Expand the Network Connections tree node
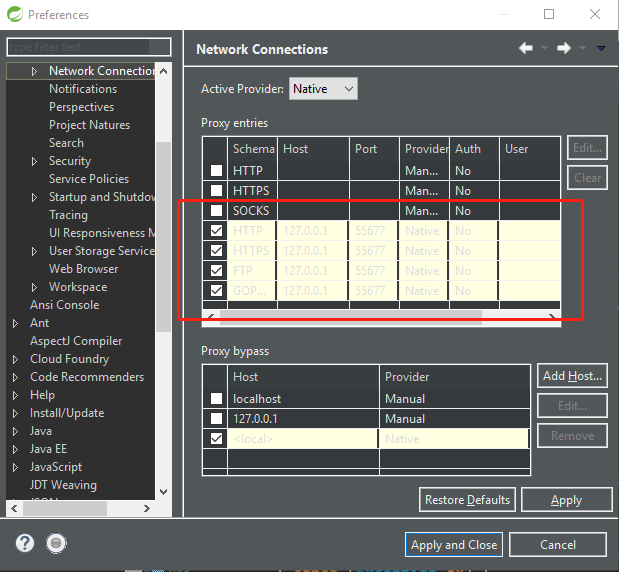Viewport: 619px width, 572px height. [34, 71]
